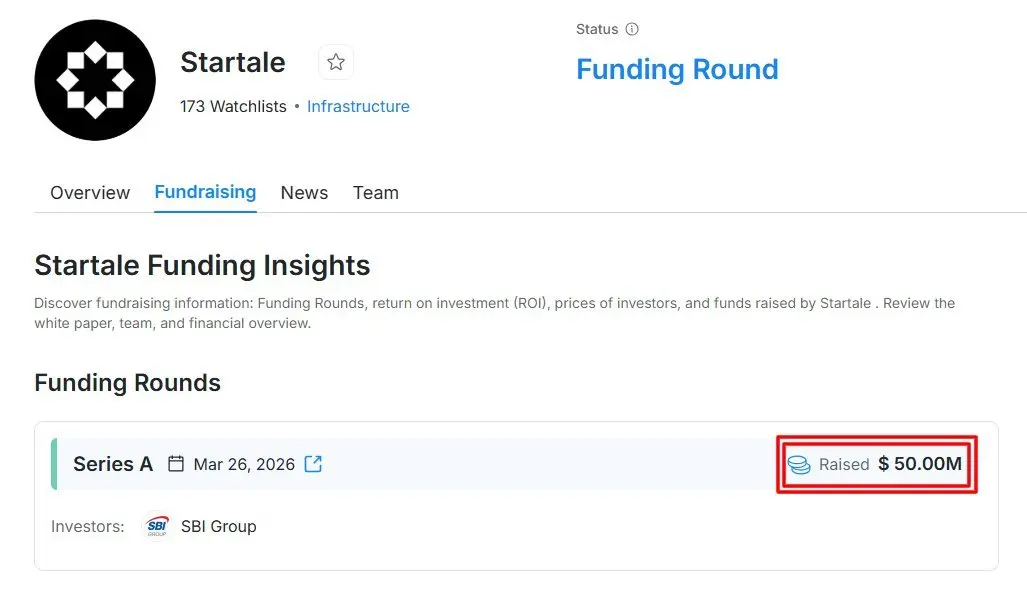Viewport: 1027px width, 593px height.
Task: Open the Status info tooltip icon
Action: click(632, 29)
